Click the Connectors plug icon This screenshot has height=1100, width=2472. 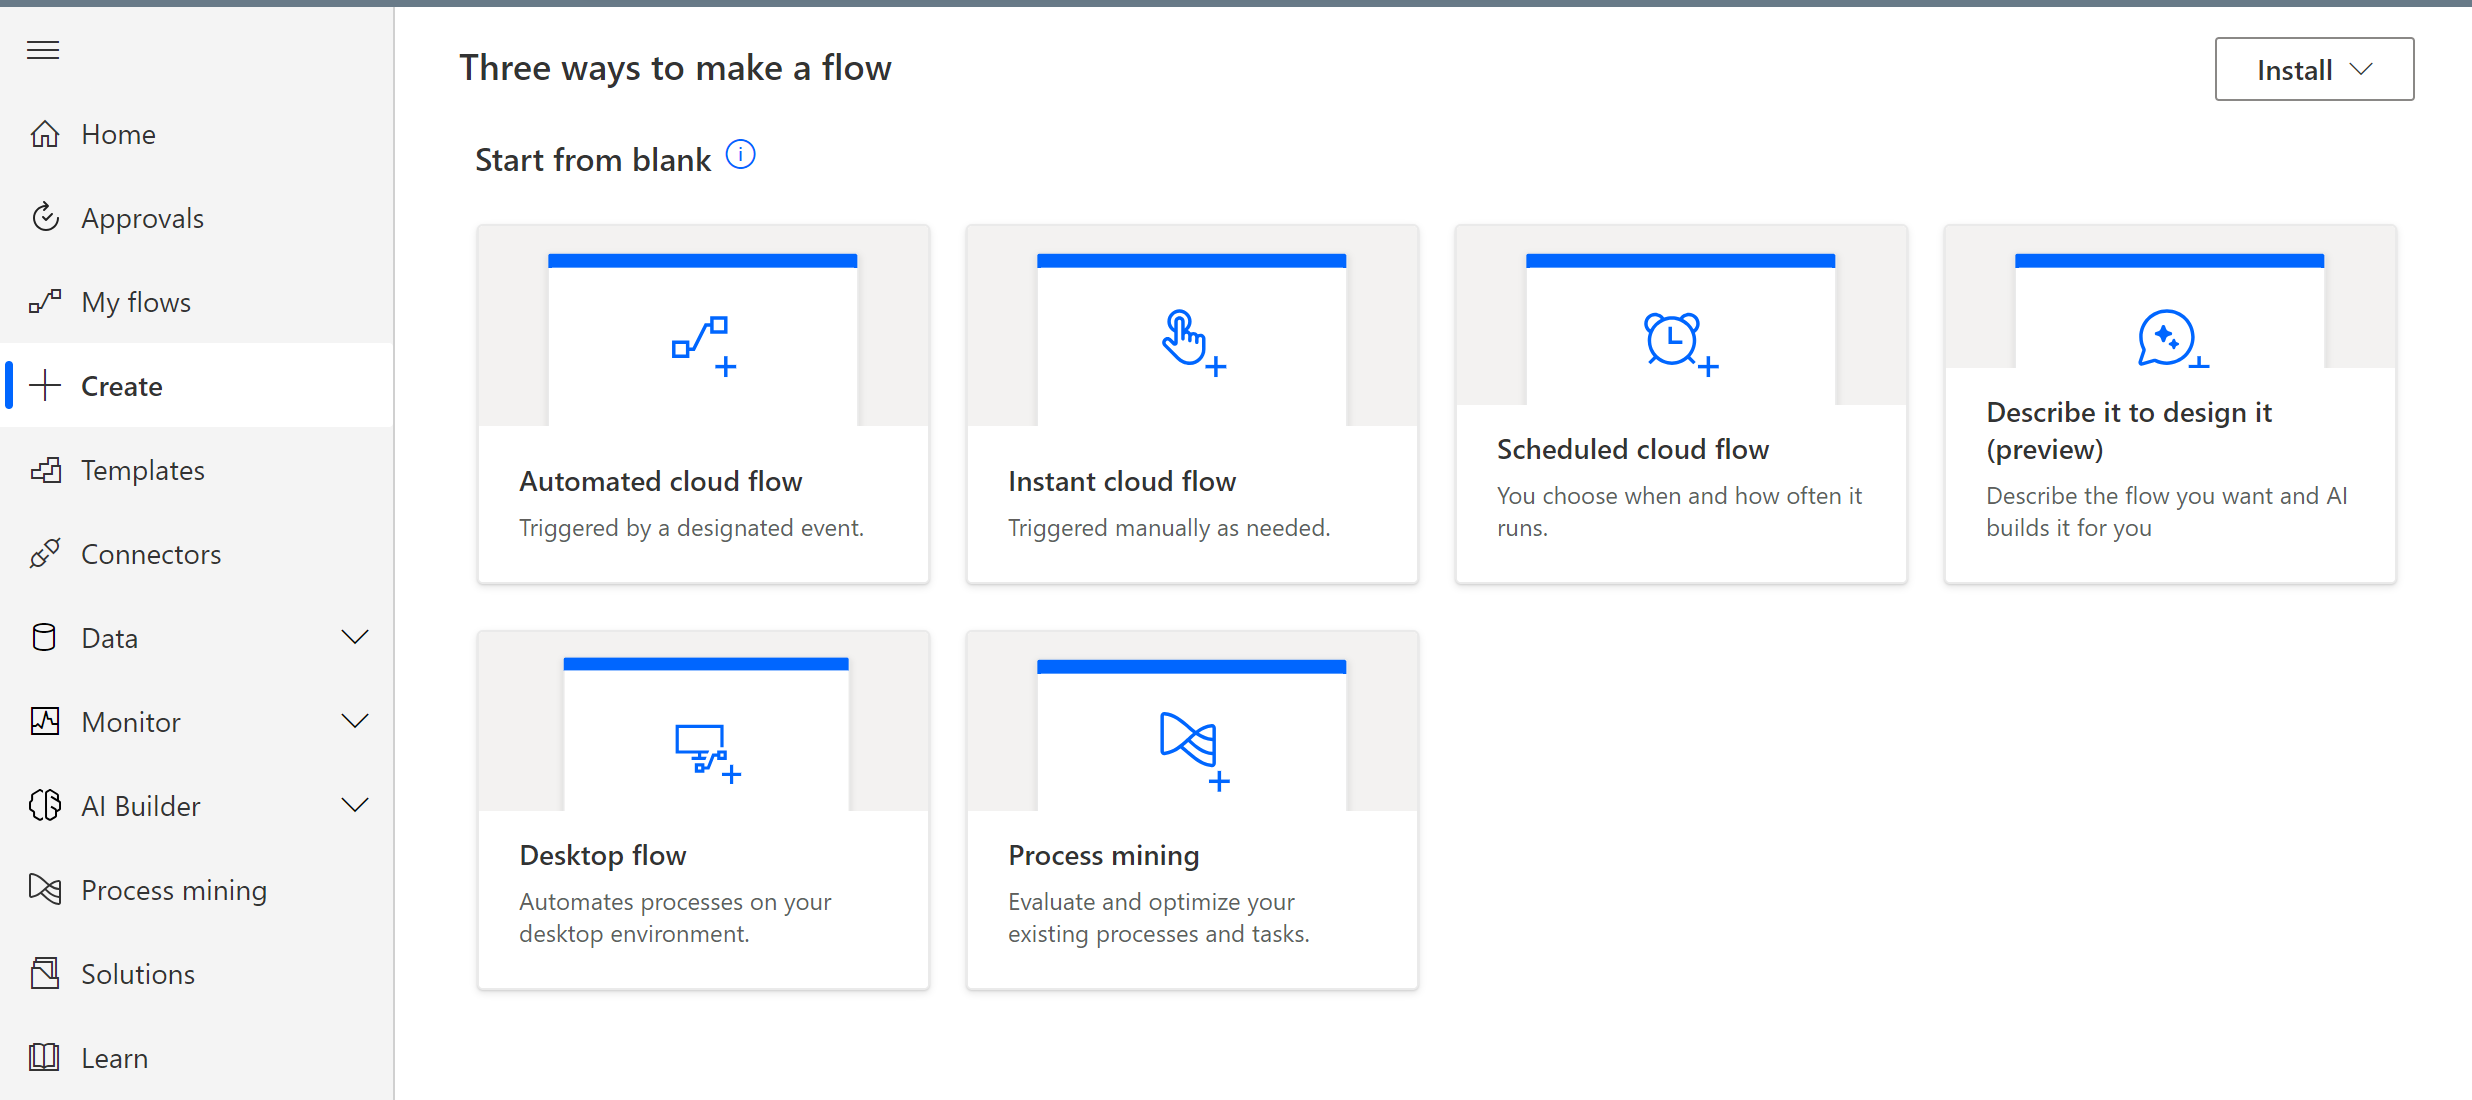point(45,554)
